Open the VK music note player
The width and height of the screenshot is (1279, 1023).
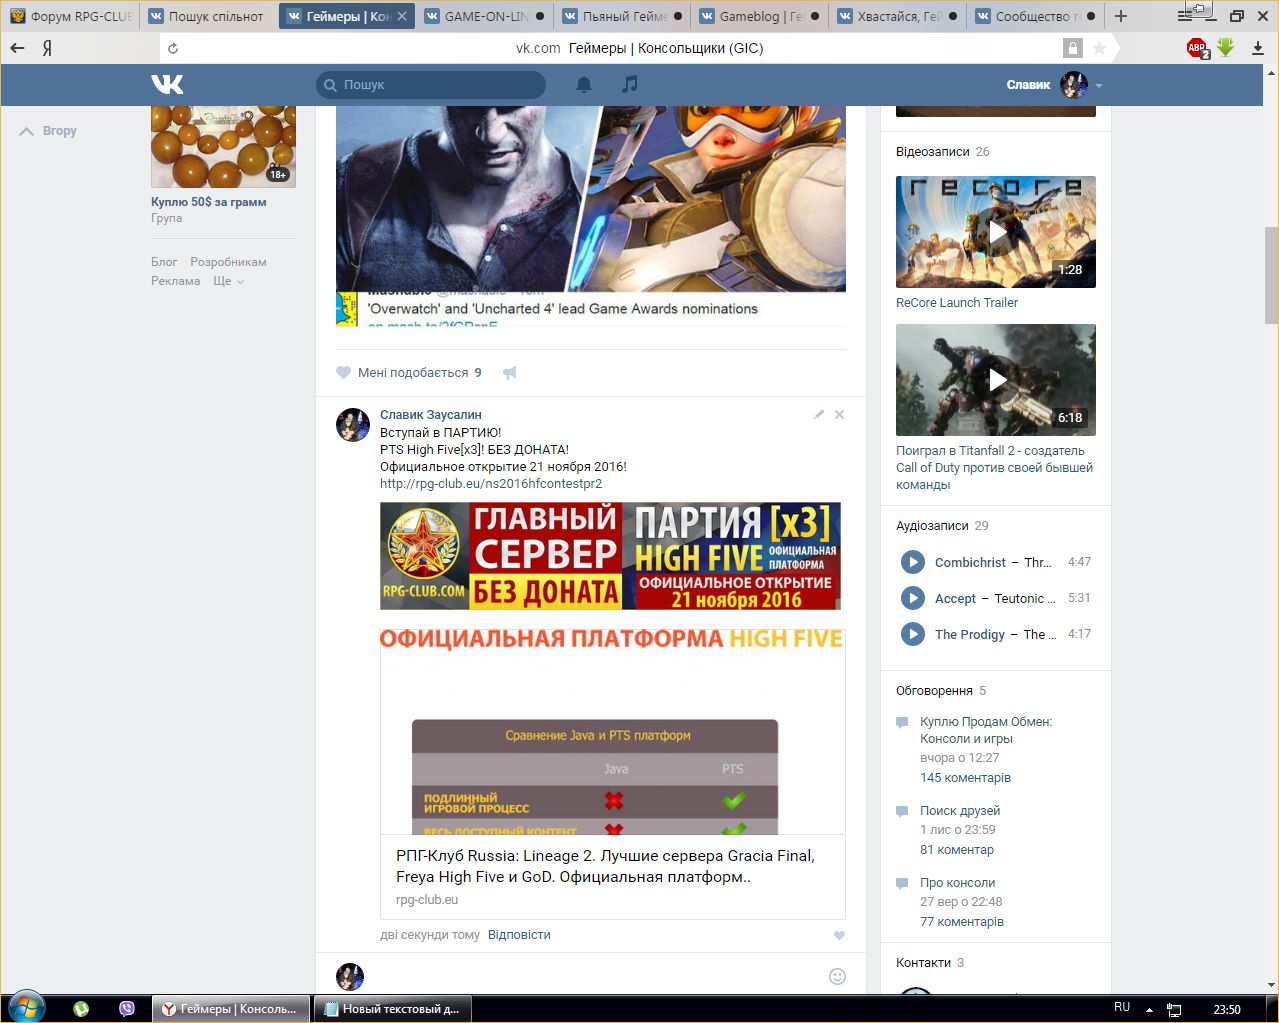pyautogui.click(x=629, y=85)
